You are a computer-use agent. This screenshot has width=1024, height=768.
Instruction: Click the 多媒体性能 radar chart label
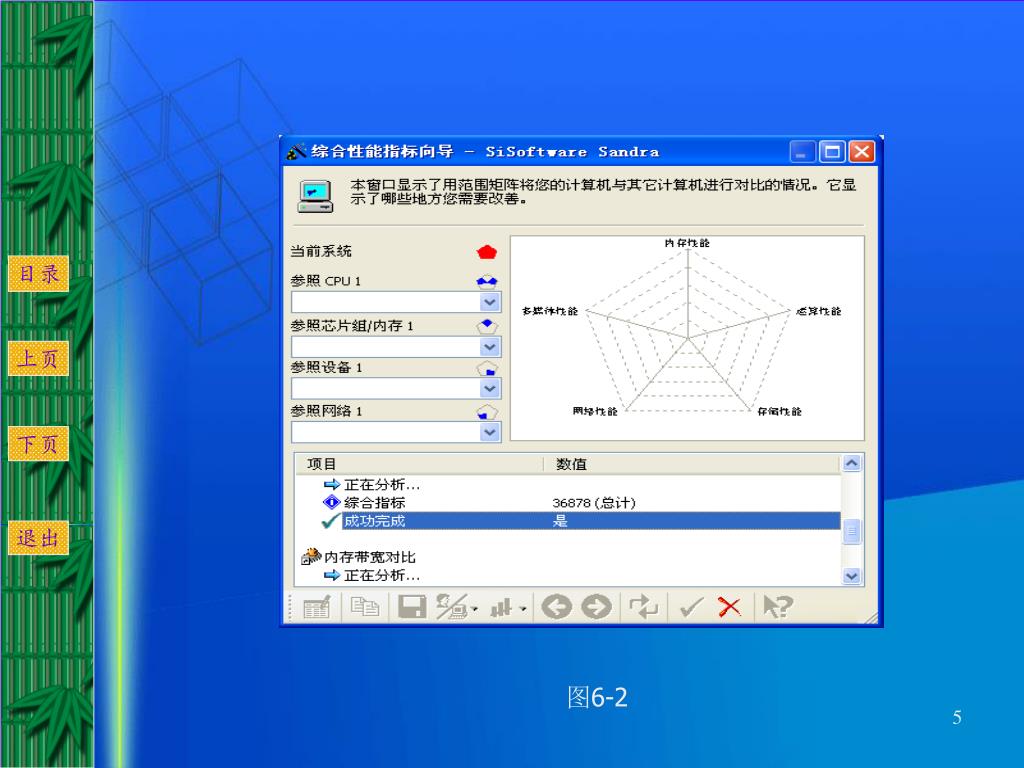click(550, 311)
